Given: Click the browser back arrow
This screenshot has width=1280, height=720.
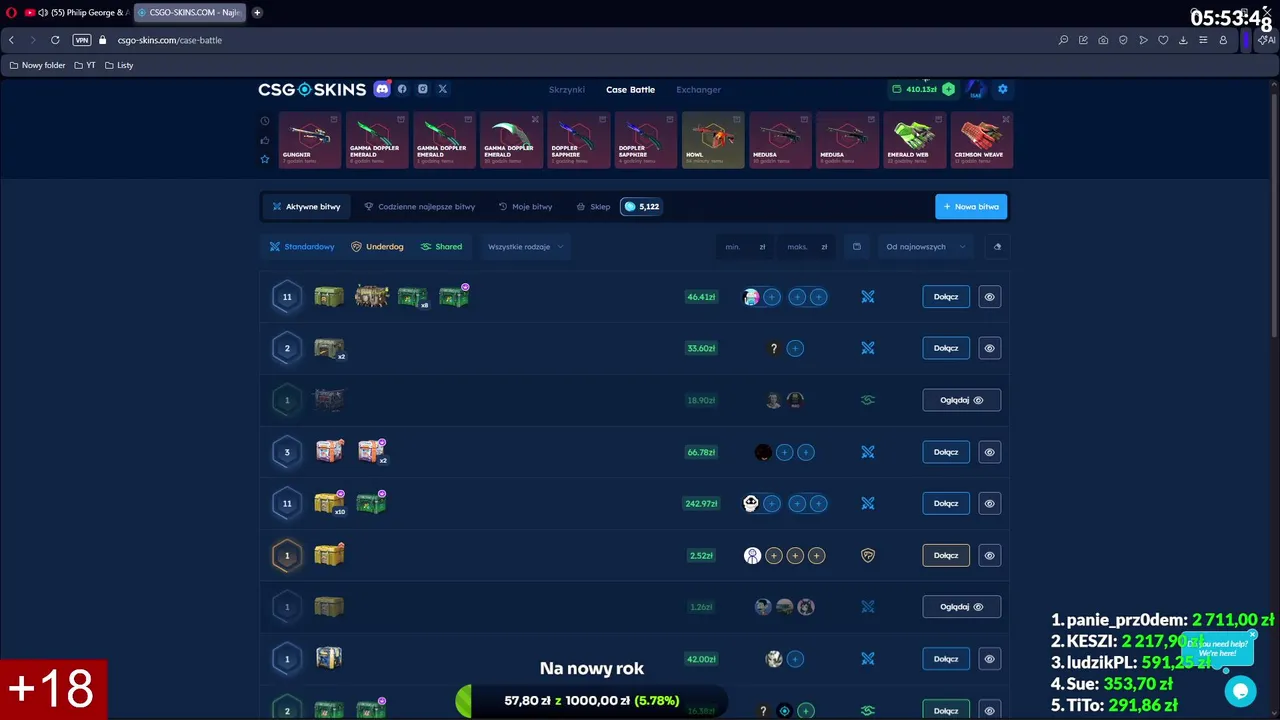Looking at the screenshot, I should (12, 40).
